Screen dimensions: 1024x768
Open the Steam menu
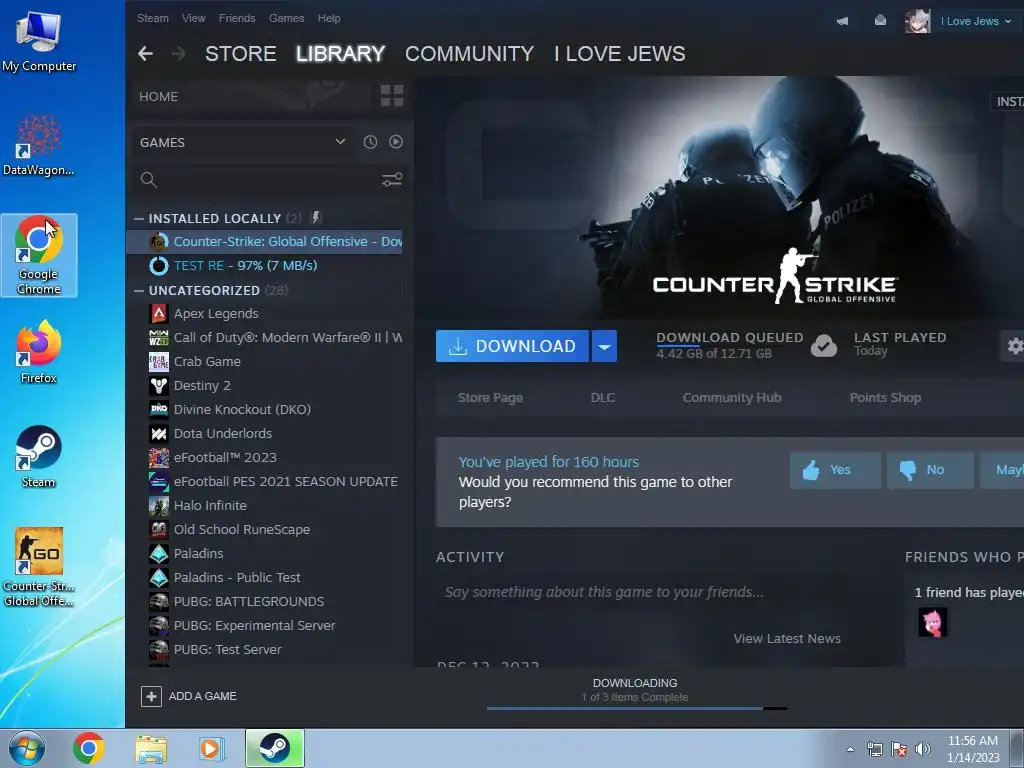(x=153, y=18)
